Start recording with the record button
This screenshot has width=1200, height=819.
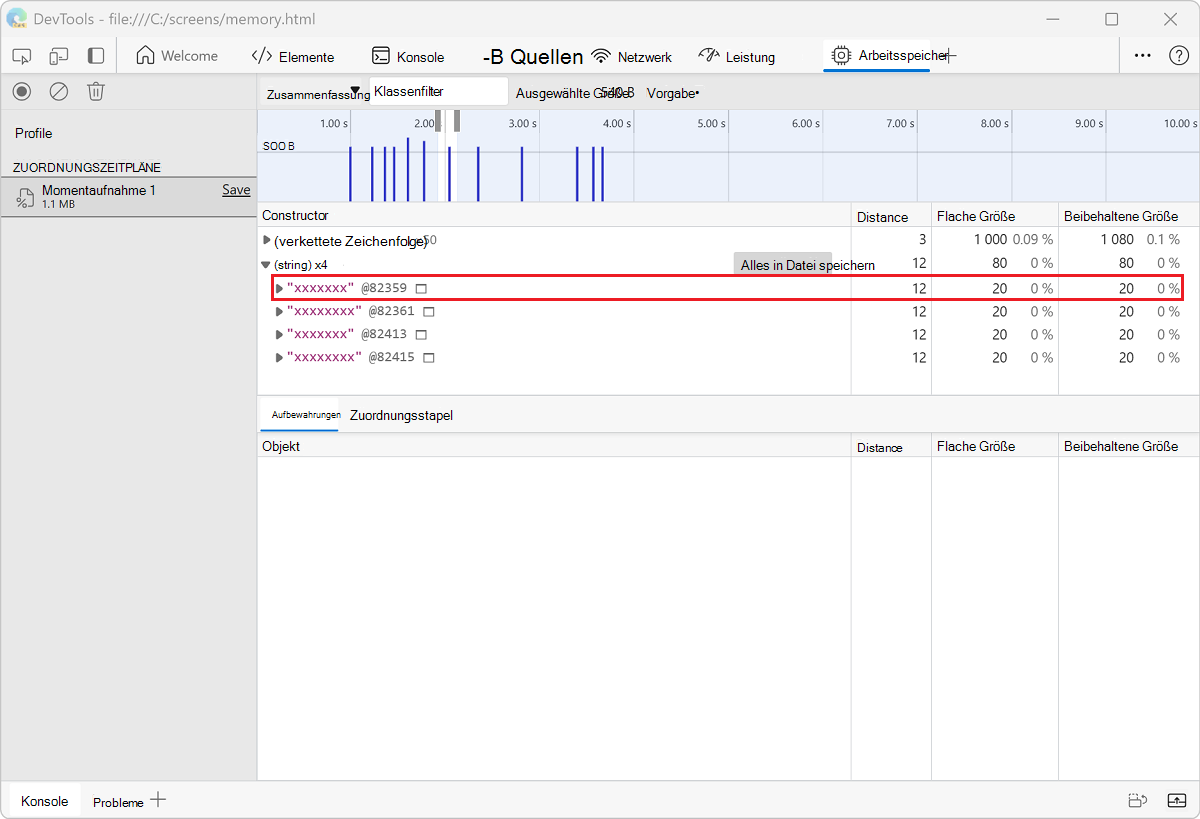coord(22,92)
